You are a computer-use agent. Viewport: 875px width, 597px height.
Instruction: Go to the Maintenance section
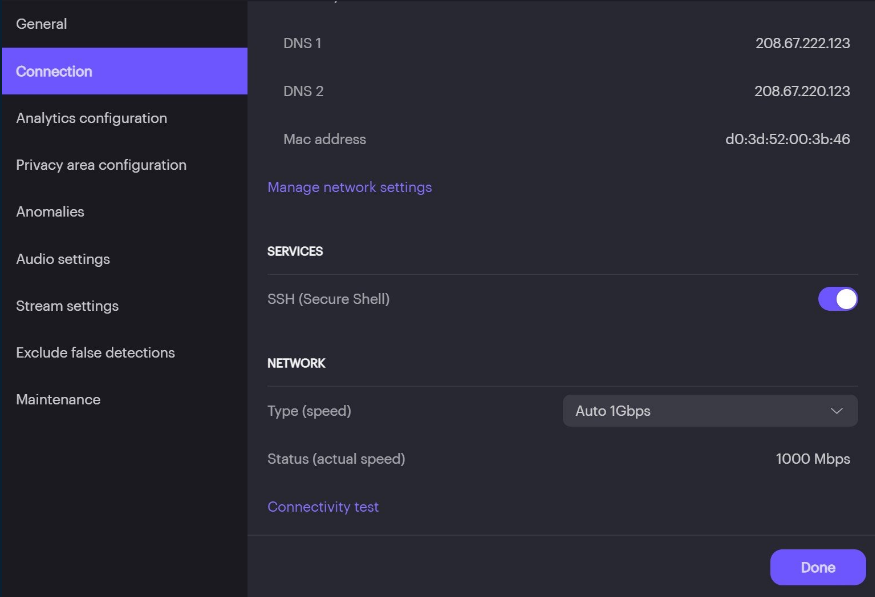pos(58,400)
